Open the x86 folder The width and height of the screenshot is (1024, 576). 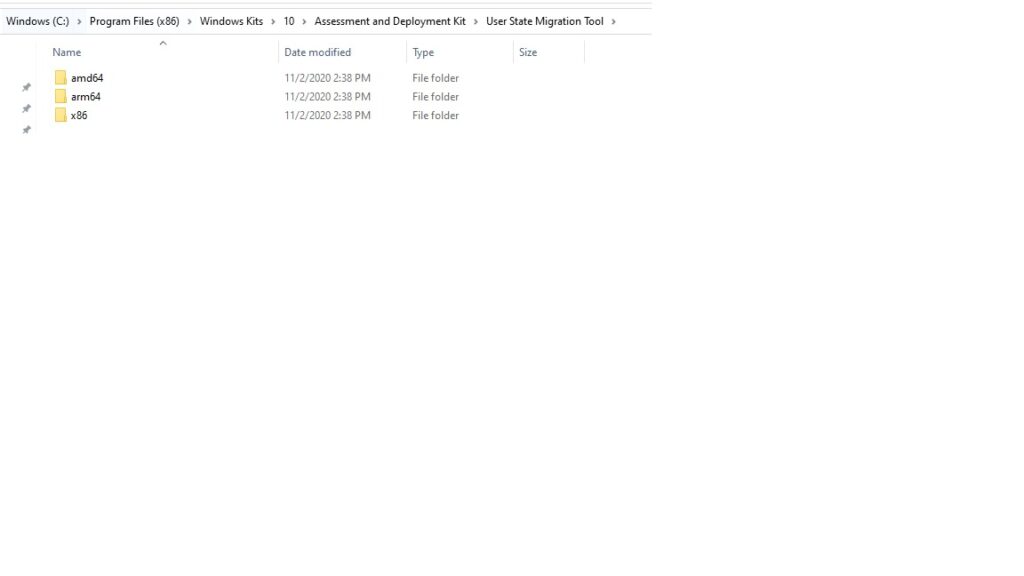point(79,115)
